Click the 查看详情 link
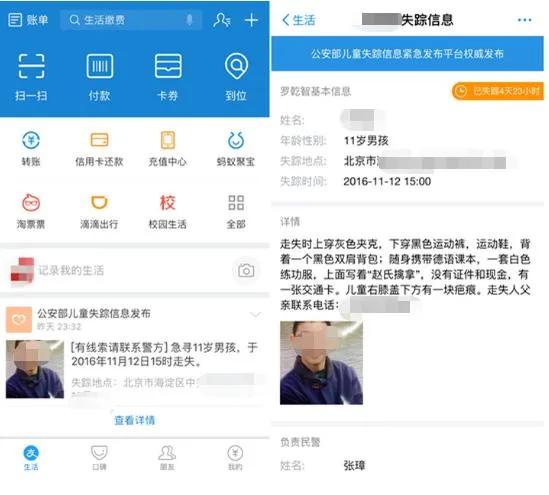Viewport: 549px width, 495px height. click(x=135, y=420)
